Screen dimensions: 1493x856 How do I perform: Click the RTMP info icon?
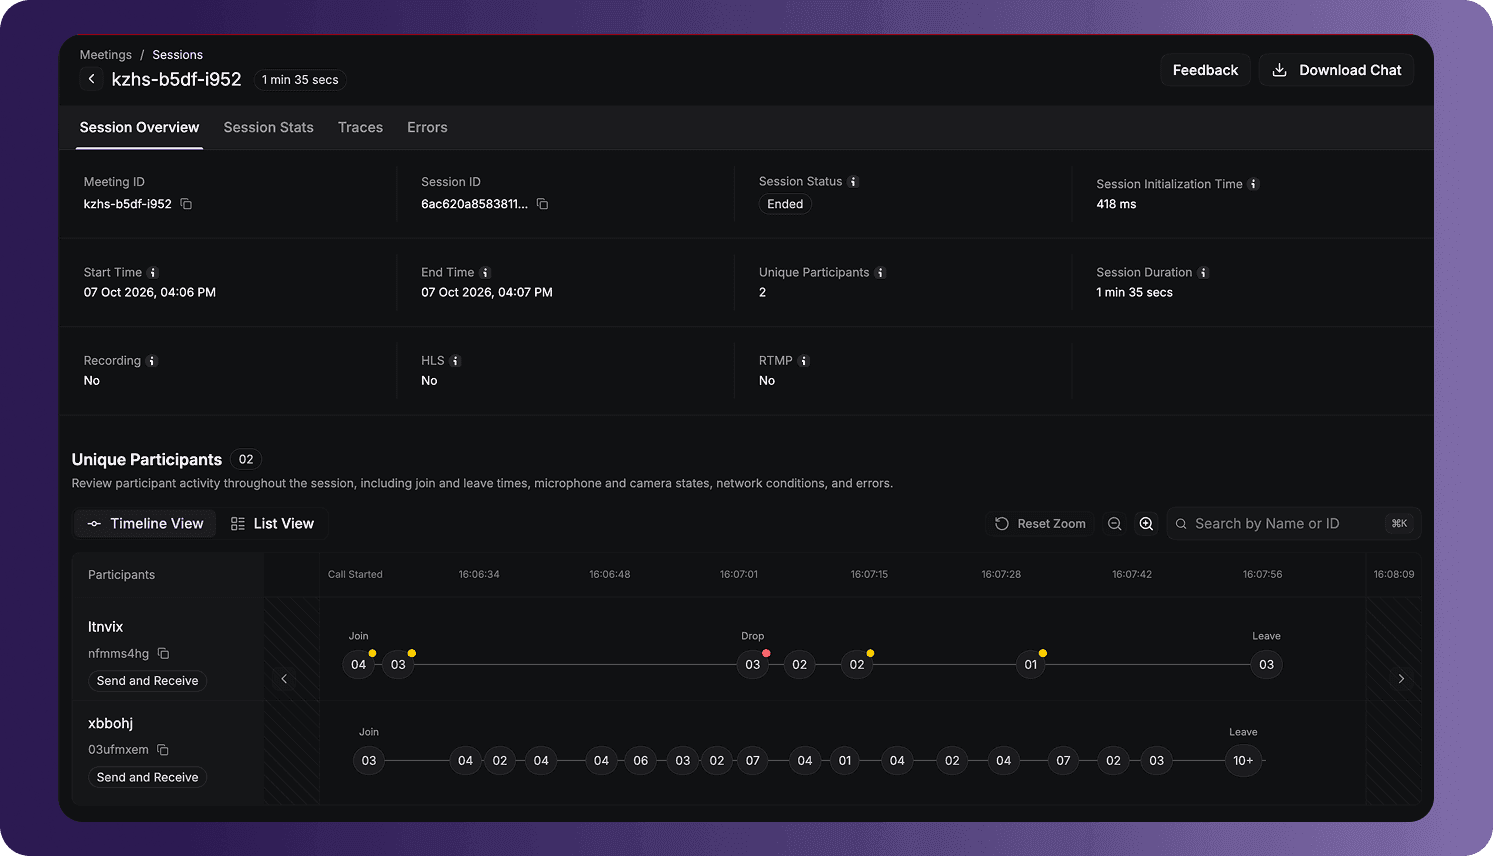tap(803, 361)
